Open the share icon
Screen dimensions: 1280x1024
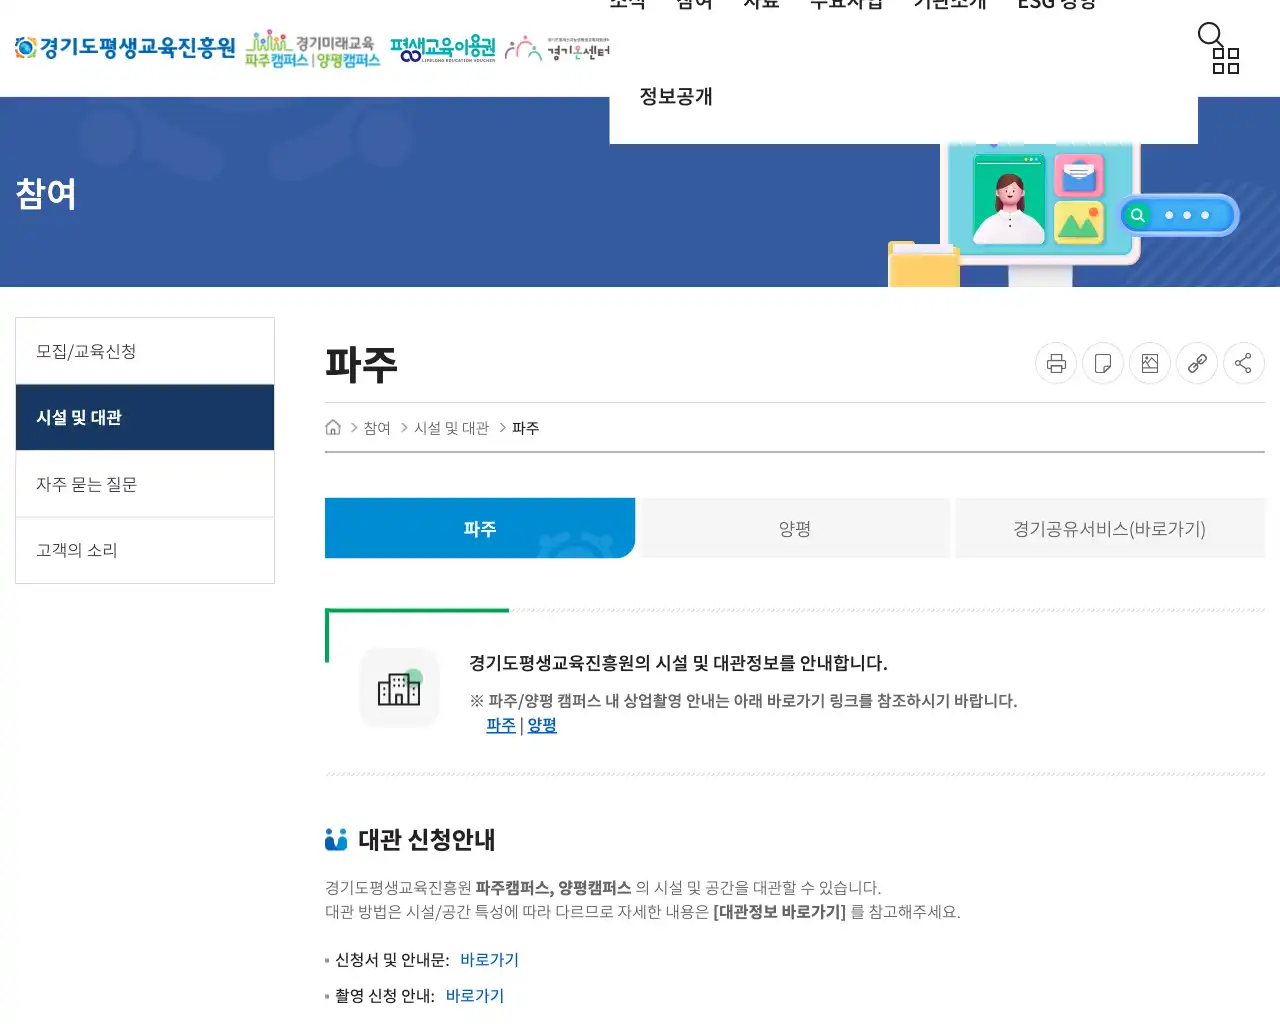click(1244, 363)
